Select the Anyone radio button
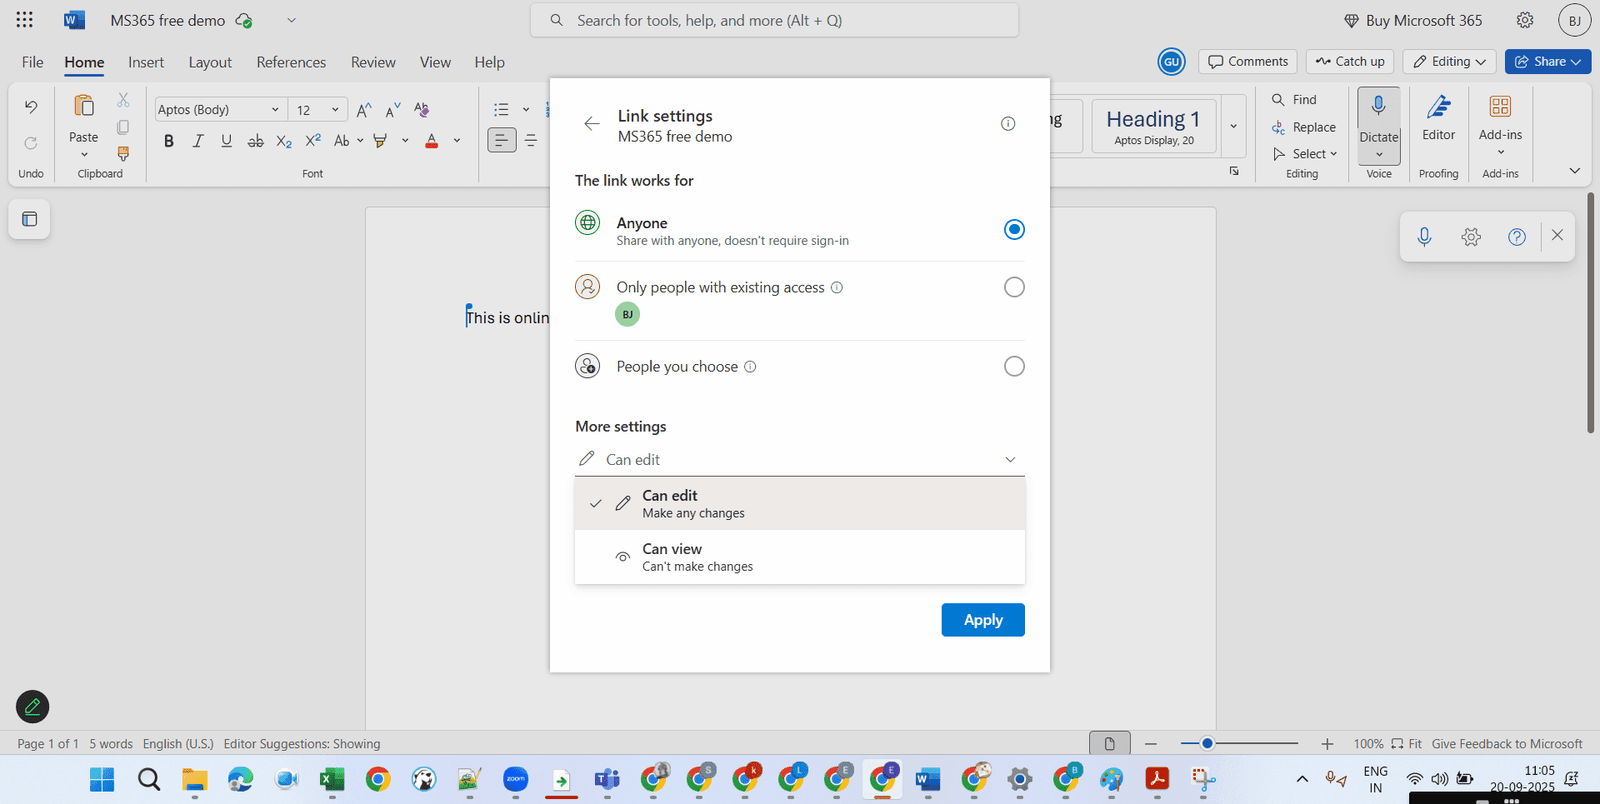This screenshot has width=1600, height=804. coord(1014,230)
